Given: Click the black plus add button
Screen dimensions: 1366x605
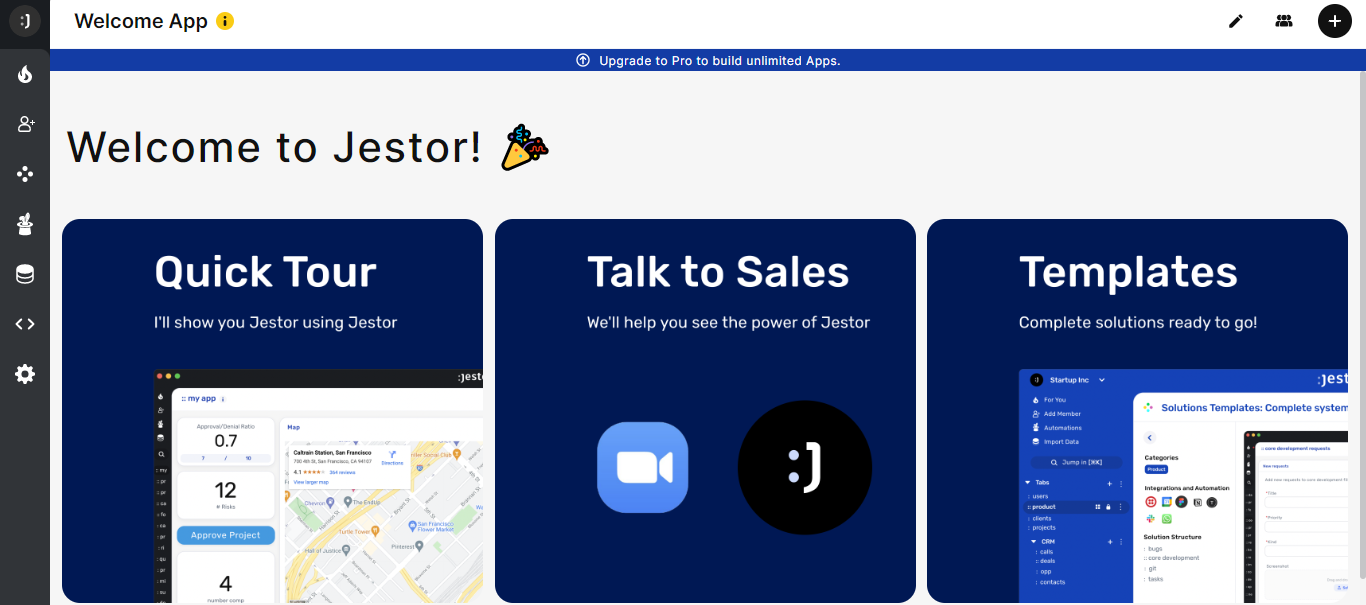Looking at the screenshot, I should 1334,21.
